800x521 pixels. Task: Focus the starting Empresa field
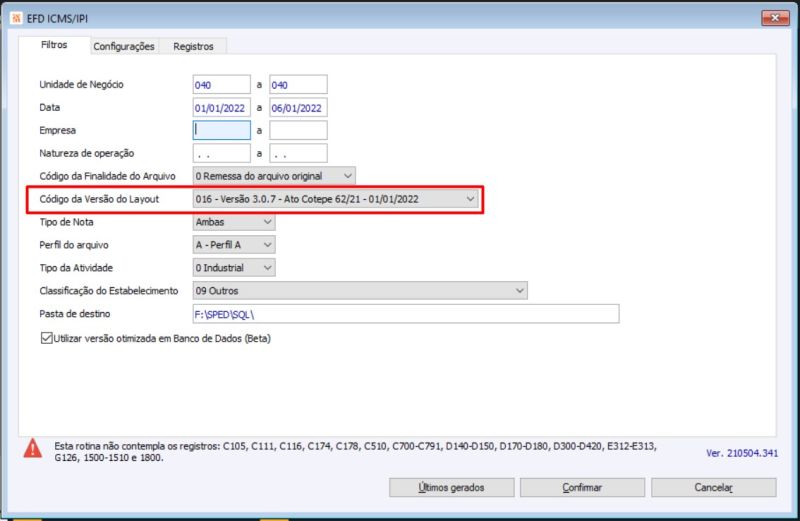[x=221, y=130]
